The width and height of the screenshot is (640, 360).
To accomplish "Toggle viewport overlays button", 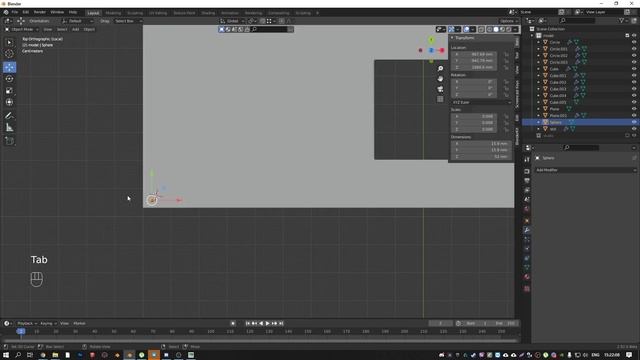I will tap(466, 29).
